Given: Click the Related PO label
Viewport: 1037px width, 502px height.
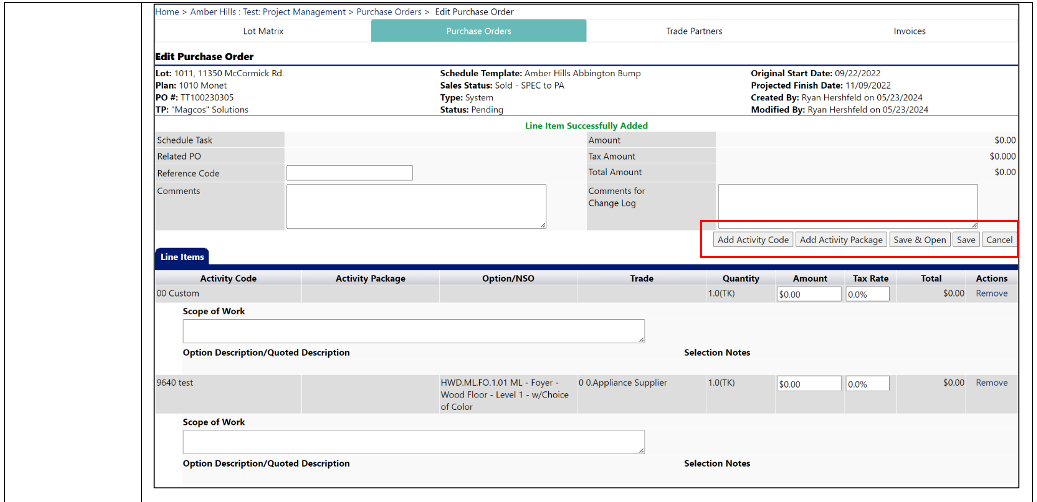Looking at the screenshot, I should pyautogui.click(x=179, y=157).
